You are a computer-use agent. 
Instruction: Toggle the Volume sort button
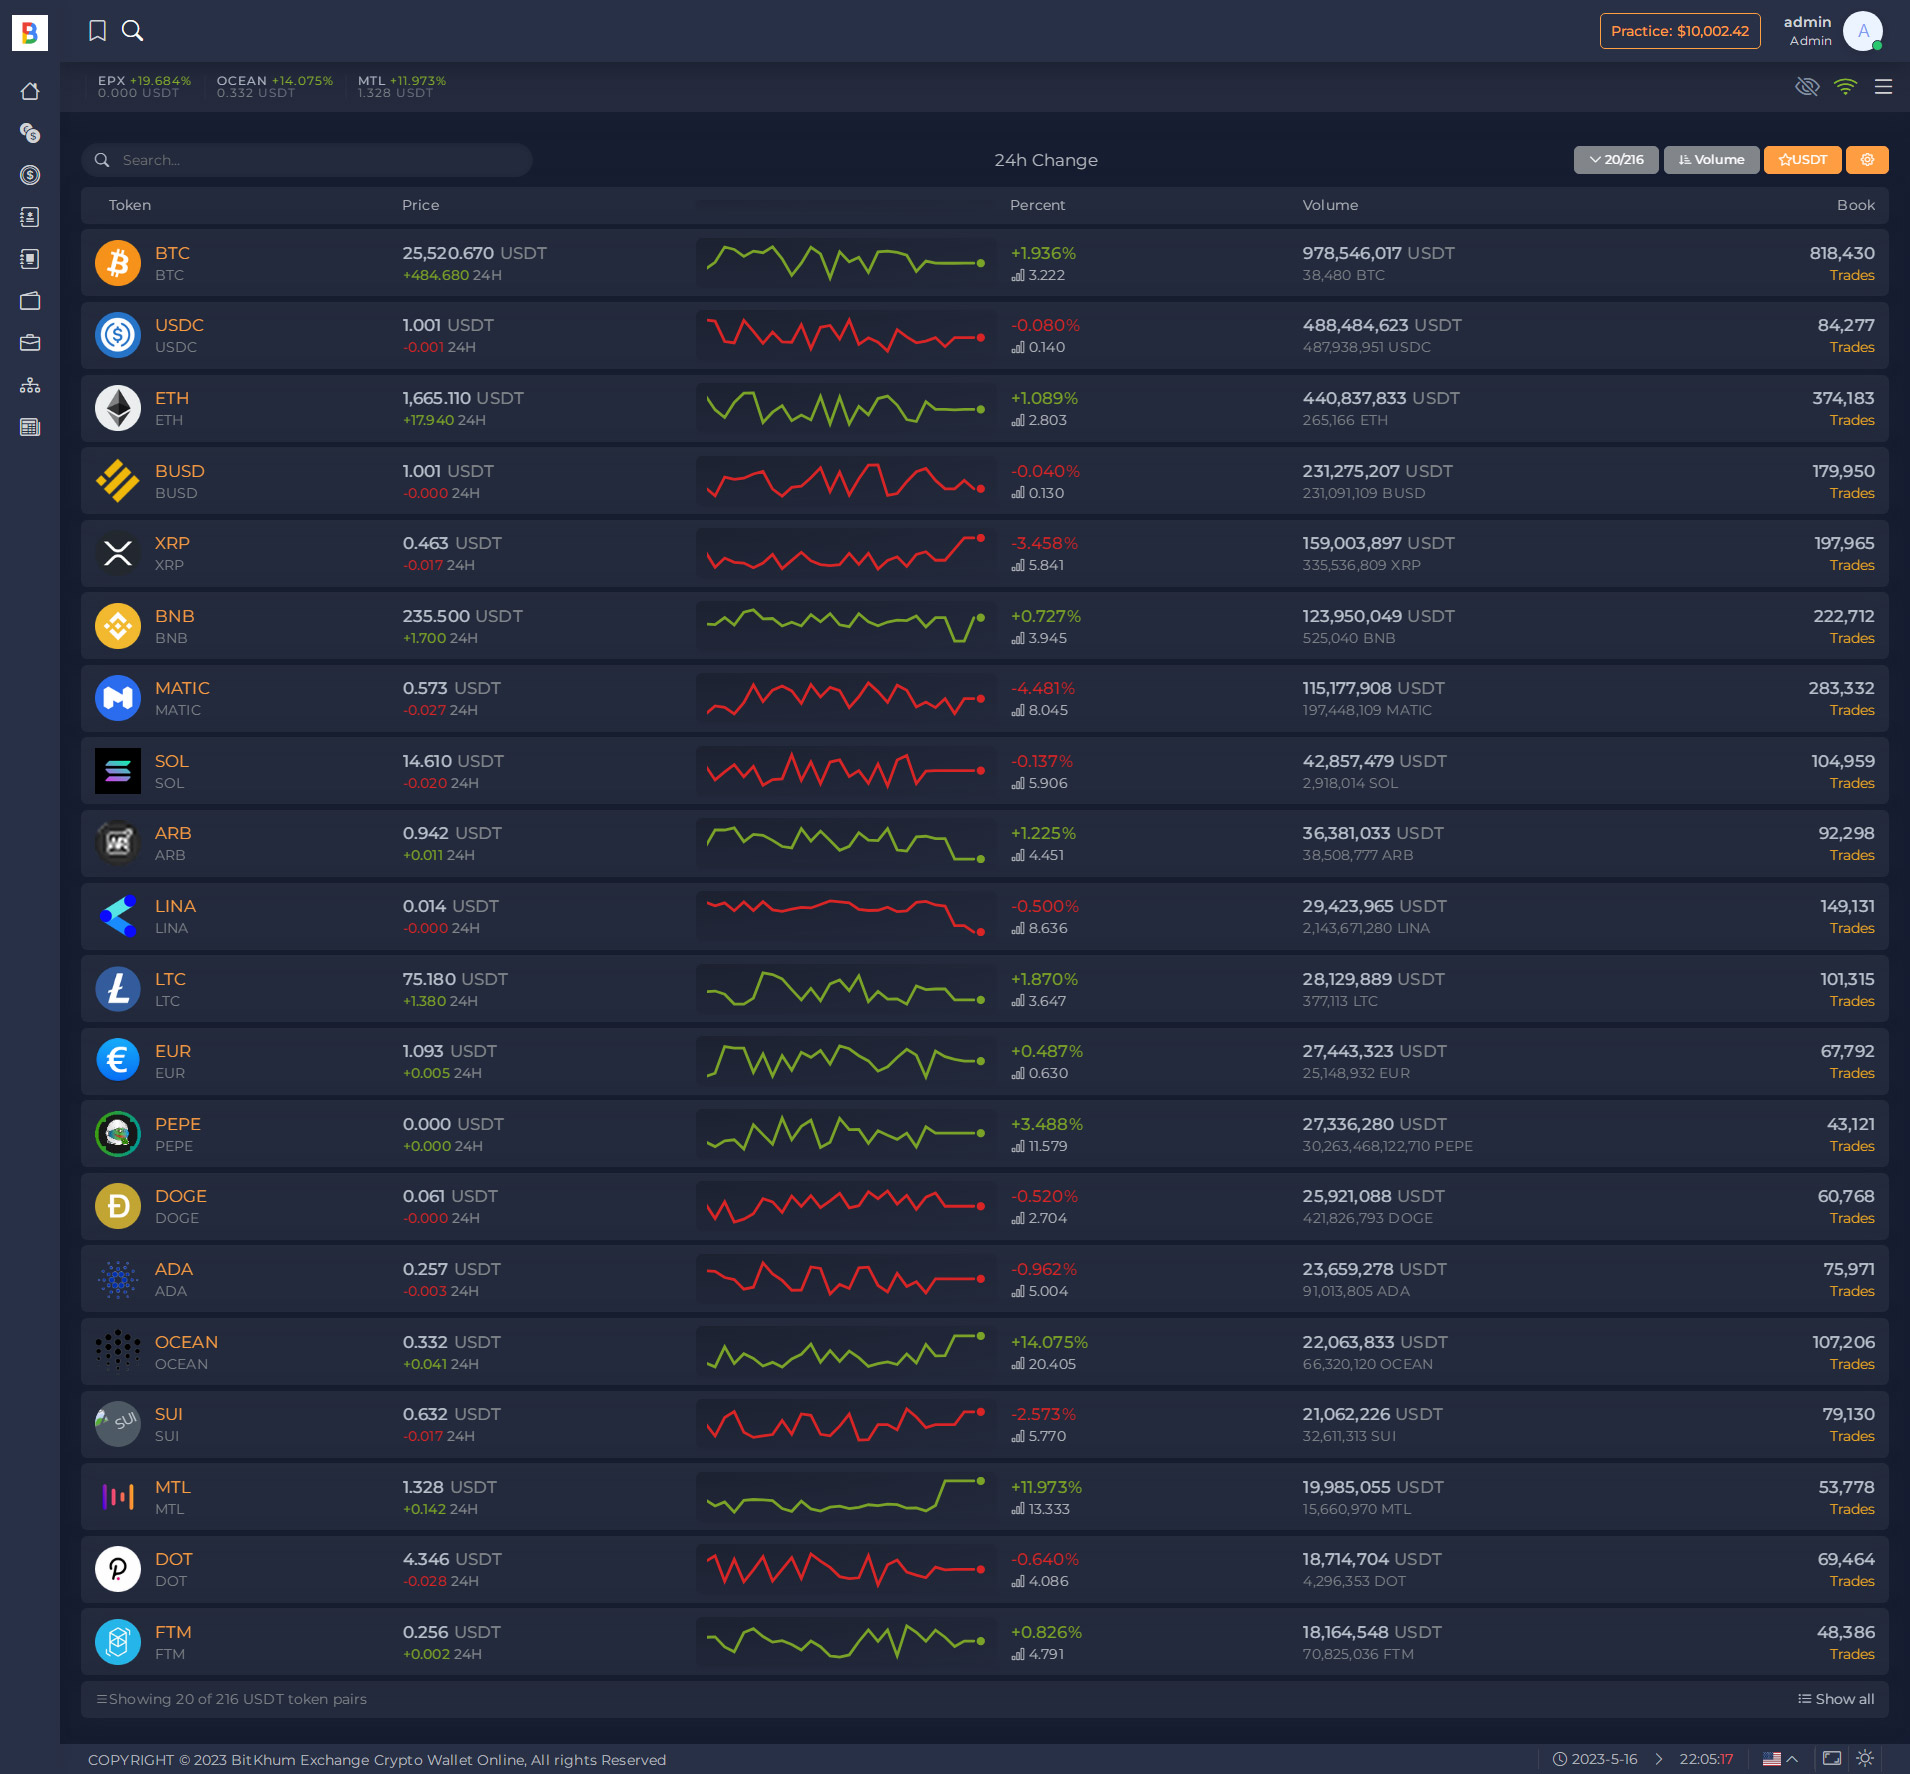point(1711,160)
